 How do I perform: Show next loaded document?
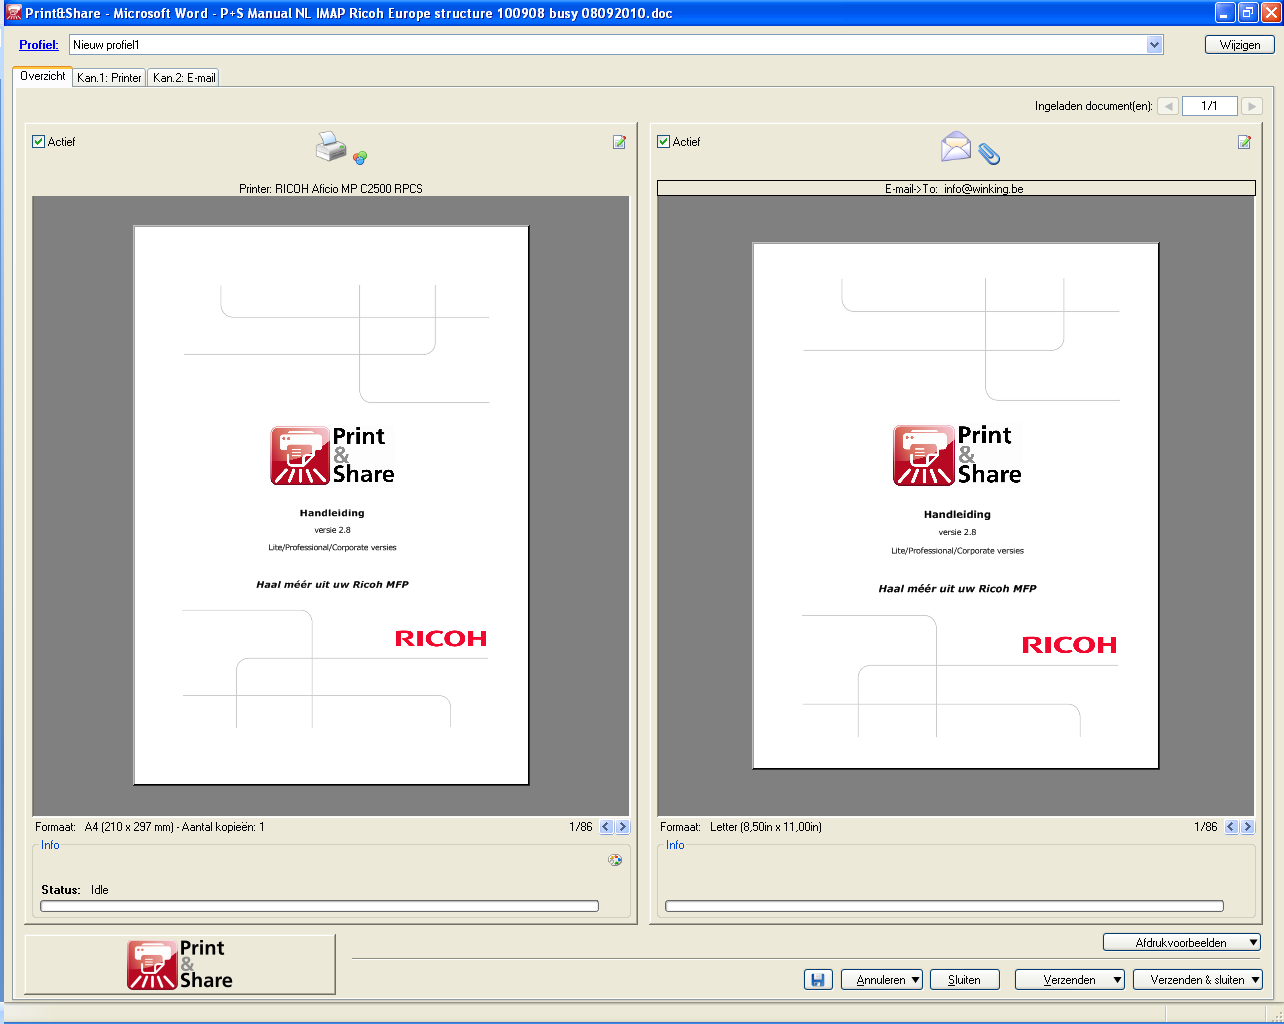[x=1252, y=106]
